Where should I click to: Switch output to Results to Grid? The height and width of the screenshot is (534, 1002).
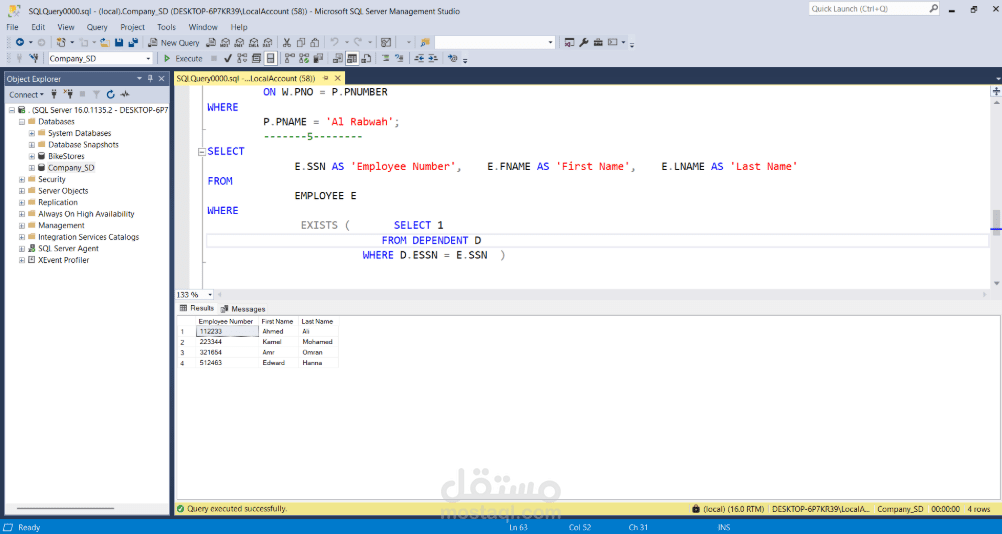click(352, 58)
